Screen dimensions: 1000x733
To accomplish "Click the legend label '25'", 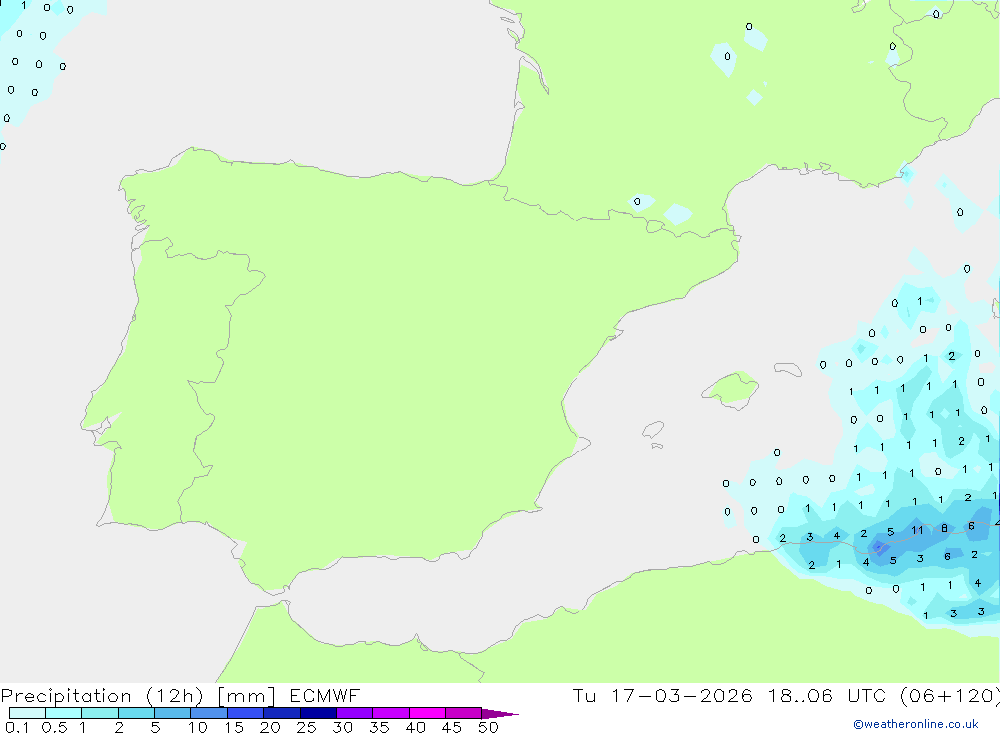I will (x=306, y=727).
